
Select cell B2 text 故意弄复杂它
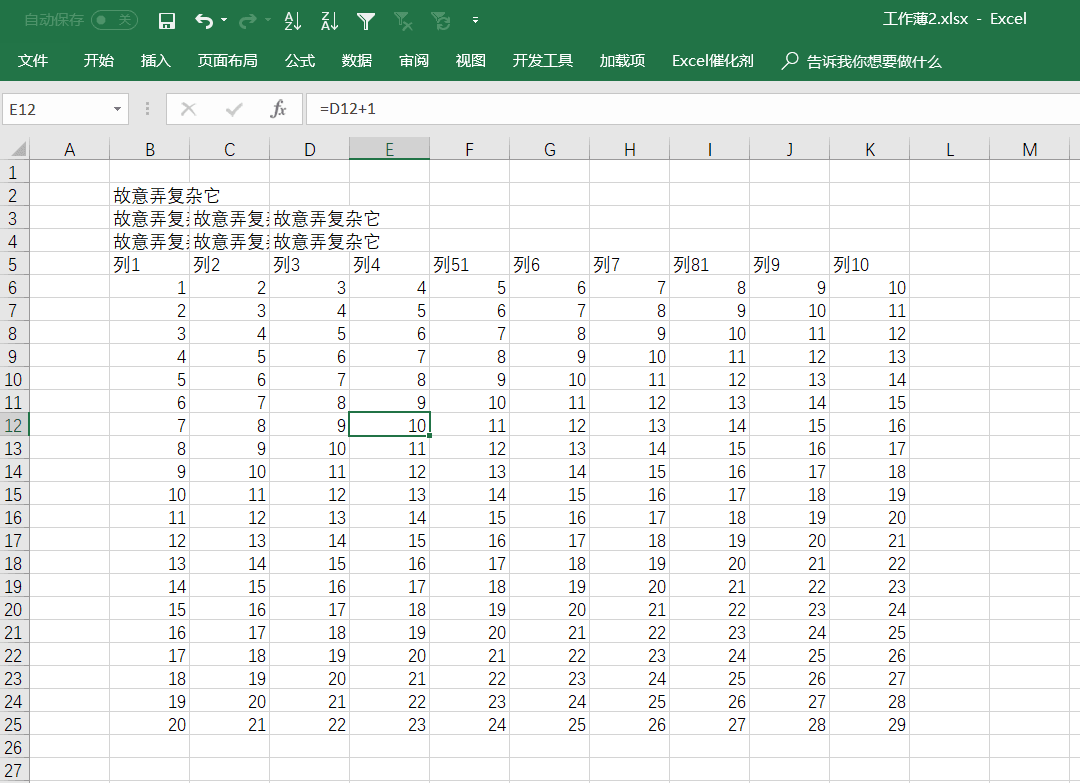click(x=167, y=196)
